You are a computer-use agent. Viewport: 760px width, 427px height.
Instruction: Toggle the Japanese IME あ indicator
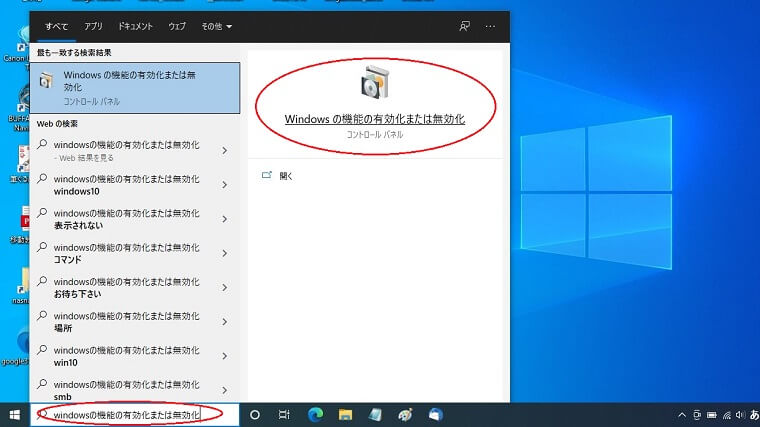pyautogui.click(x=754, y=415)
